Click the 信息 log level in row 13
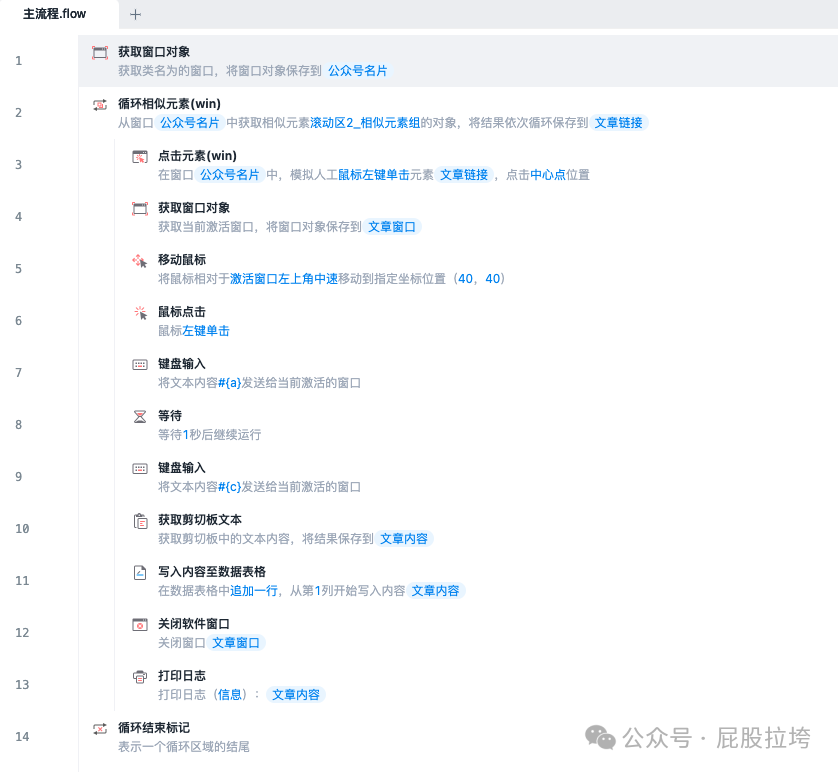 coord(230,695)
